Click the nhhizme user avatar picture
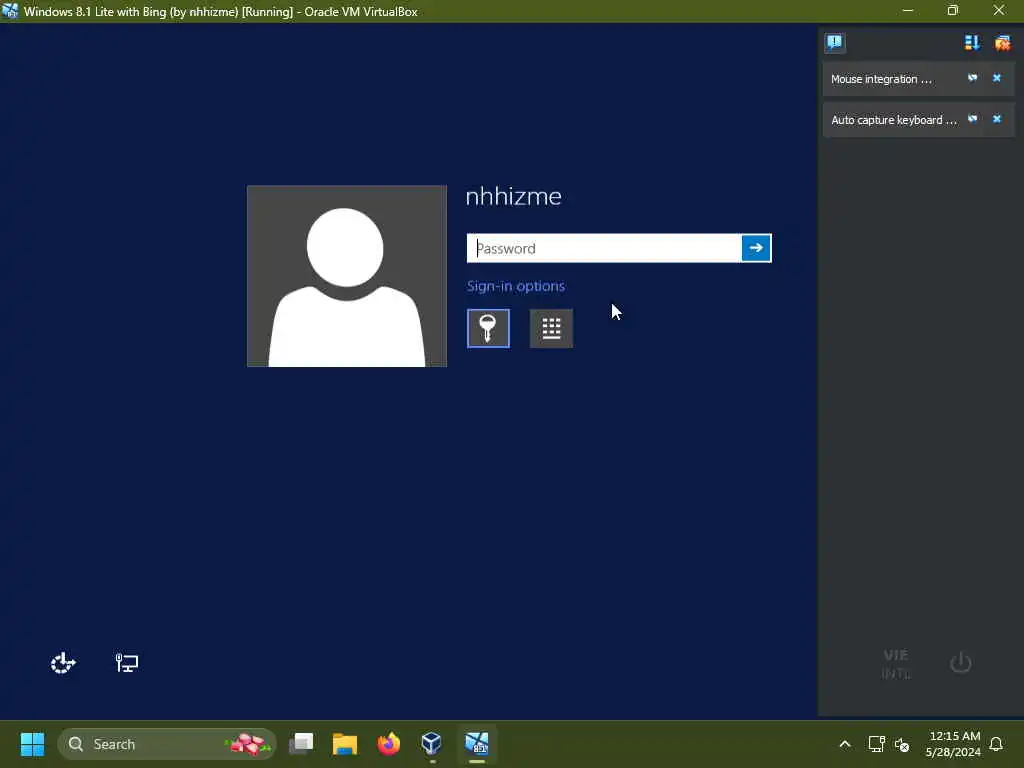The image size is (1024, 768). click(347, 276)
